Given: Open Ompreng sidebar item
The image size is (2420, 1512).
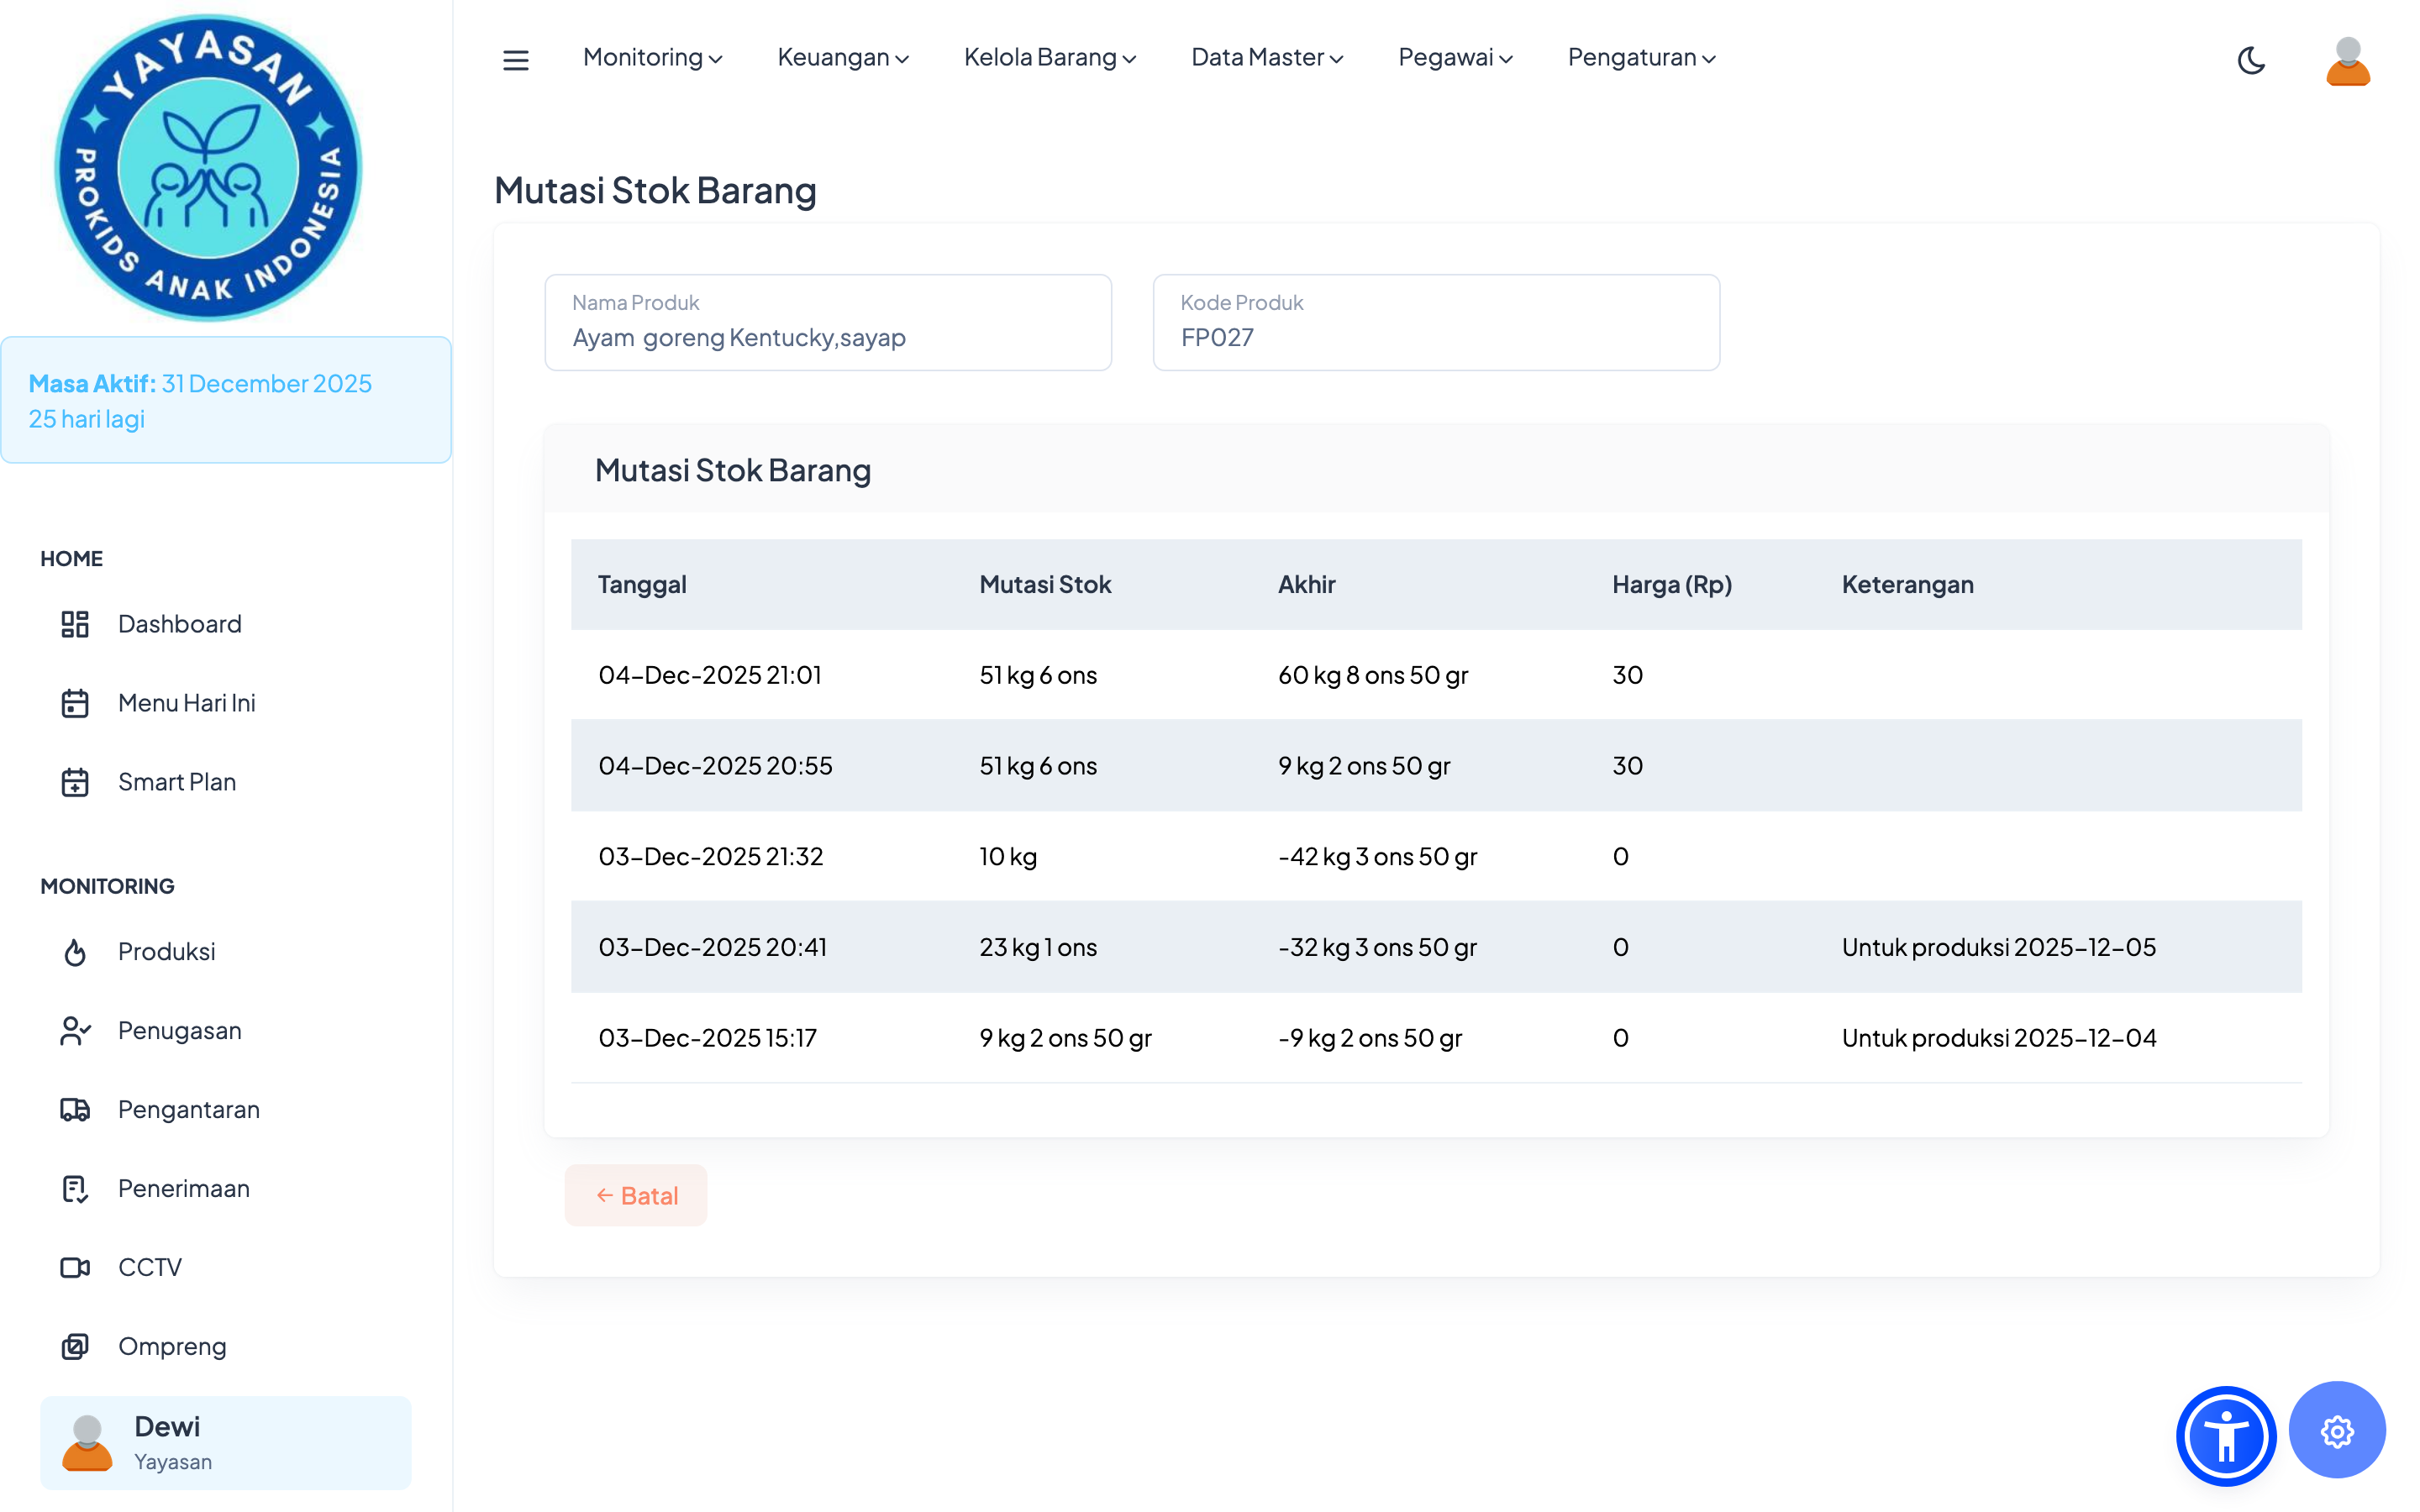Looking at the screenshot, I should tap(171, 1346).
